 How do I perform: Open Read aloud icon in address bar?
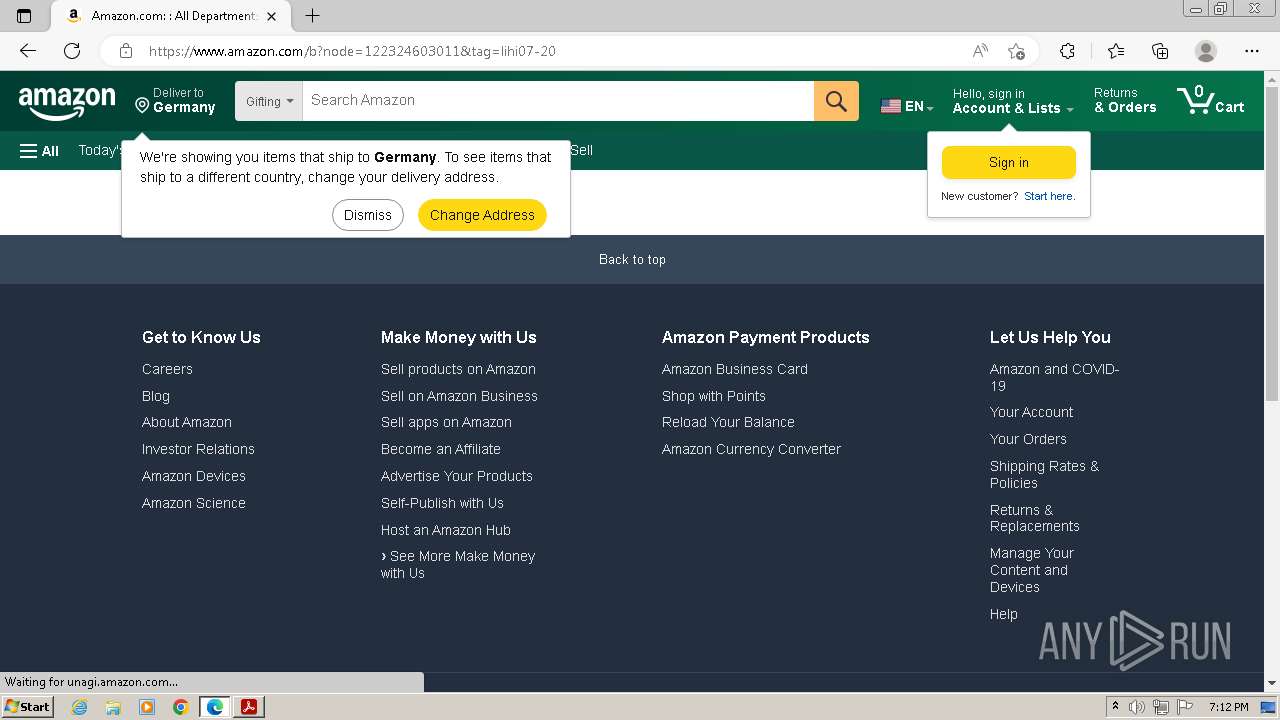(x=980, y=51)
